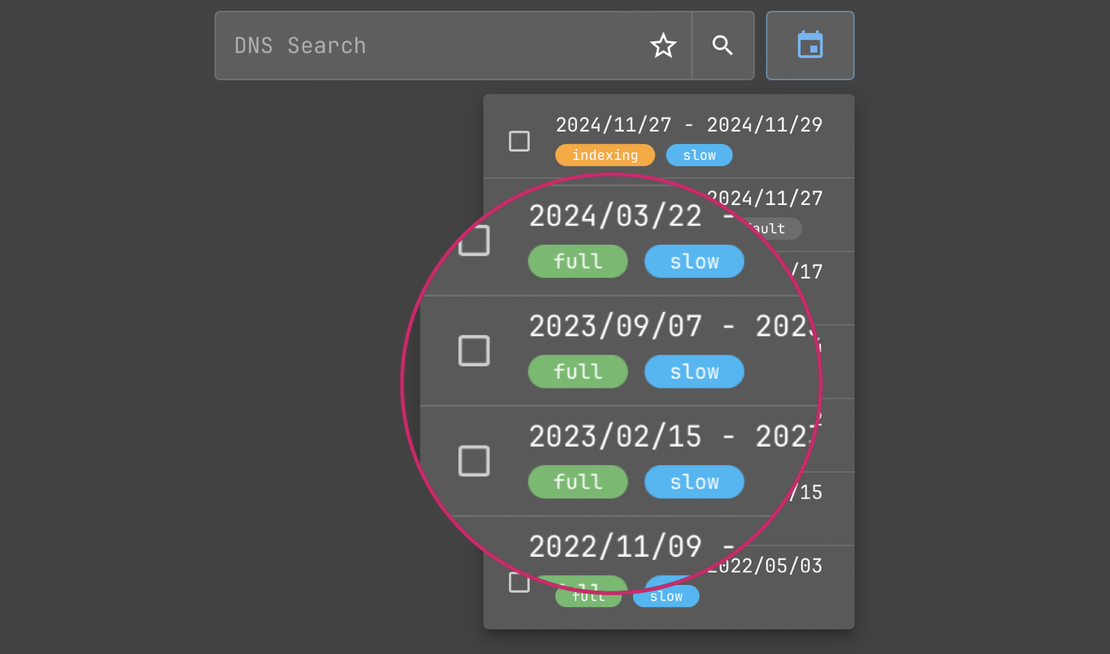Click the DNS Search input field
The height and width of the screenshot is (654, 1110).
(x=430, y=45)
